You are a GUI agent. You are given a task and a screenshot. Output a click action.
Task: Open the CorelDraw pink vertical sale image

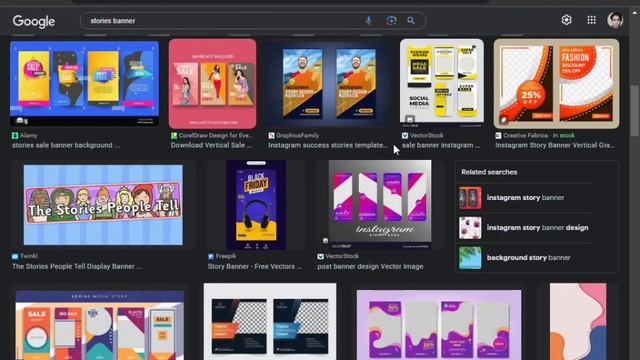click(212, 84)
